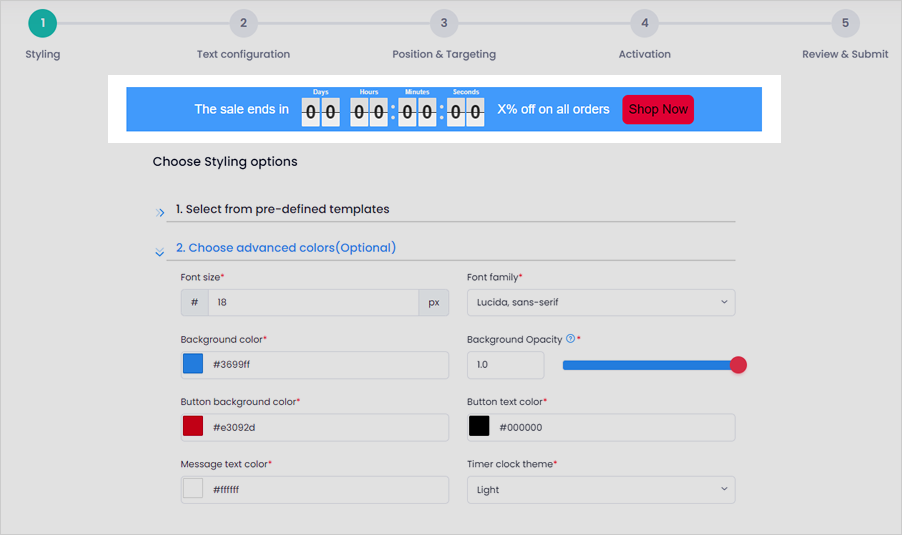Open message text color white swatch
The height and width of the screenshot is (535, 902).
pos(193,488)
